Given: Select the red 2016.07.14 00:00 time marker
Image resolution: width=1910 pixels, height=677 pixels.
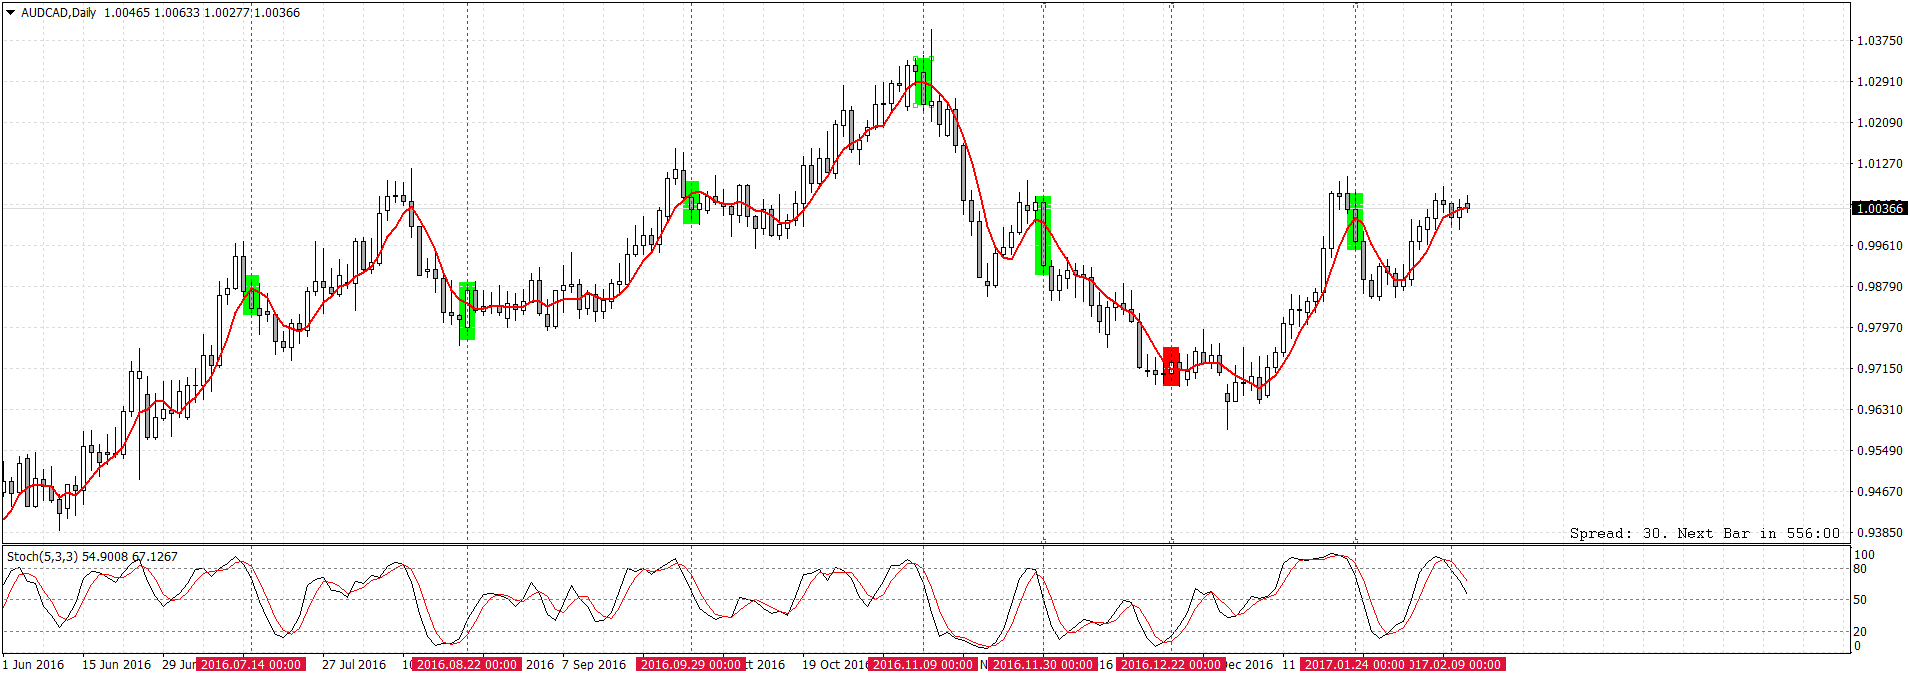Looking at the screenshot, I should [x=251, y=665].
